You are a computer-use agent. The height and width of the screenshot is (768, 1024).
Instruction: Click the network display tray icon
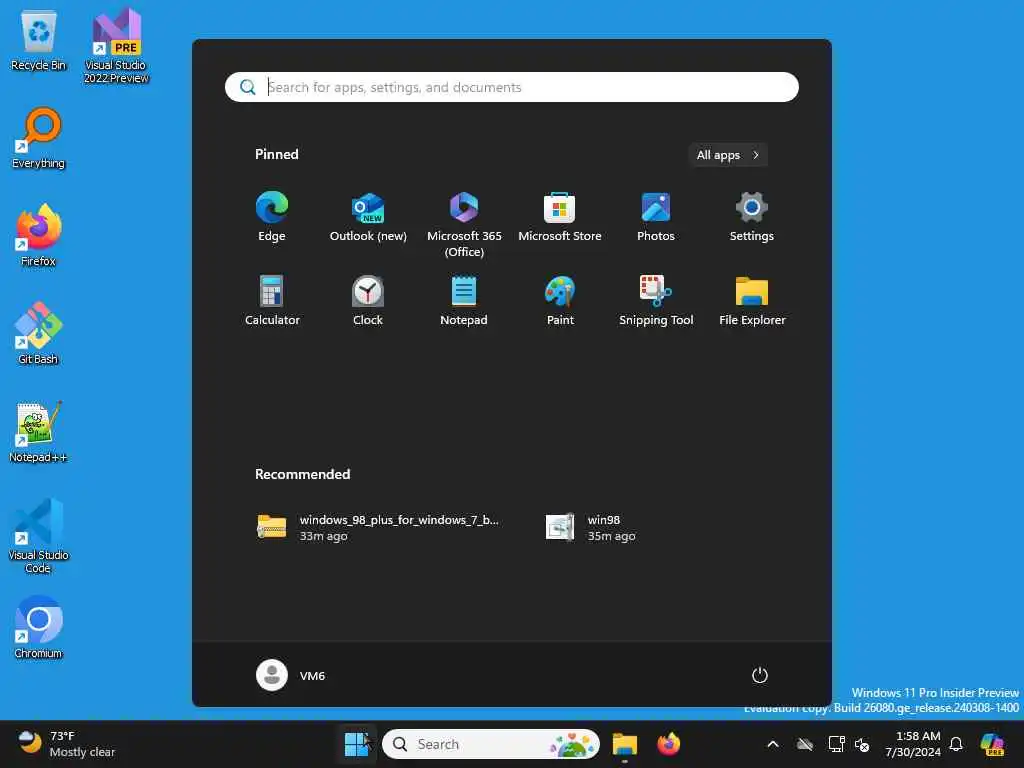836,744
